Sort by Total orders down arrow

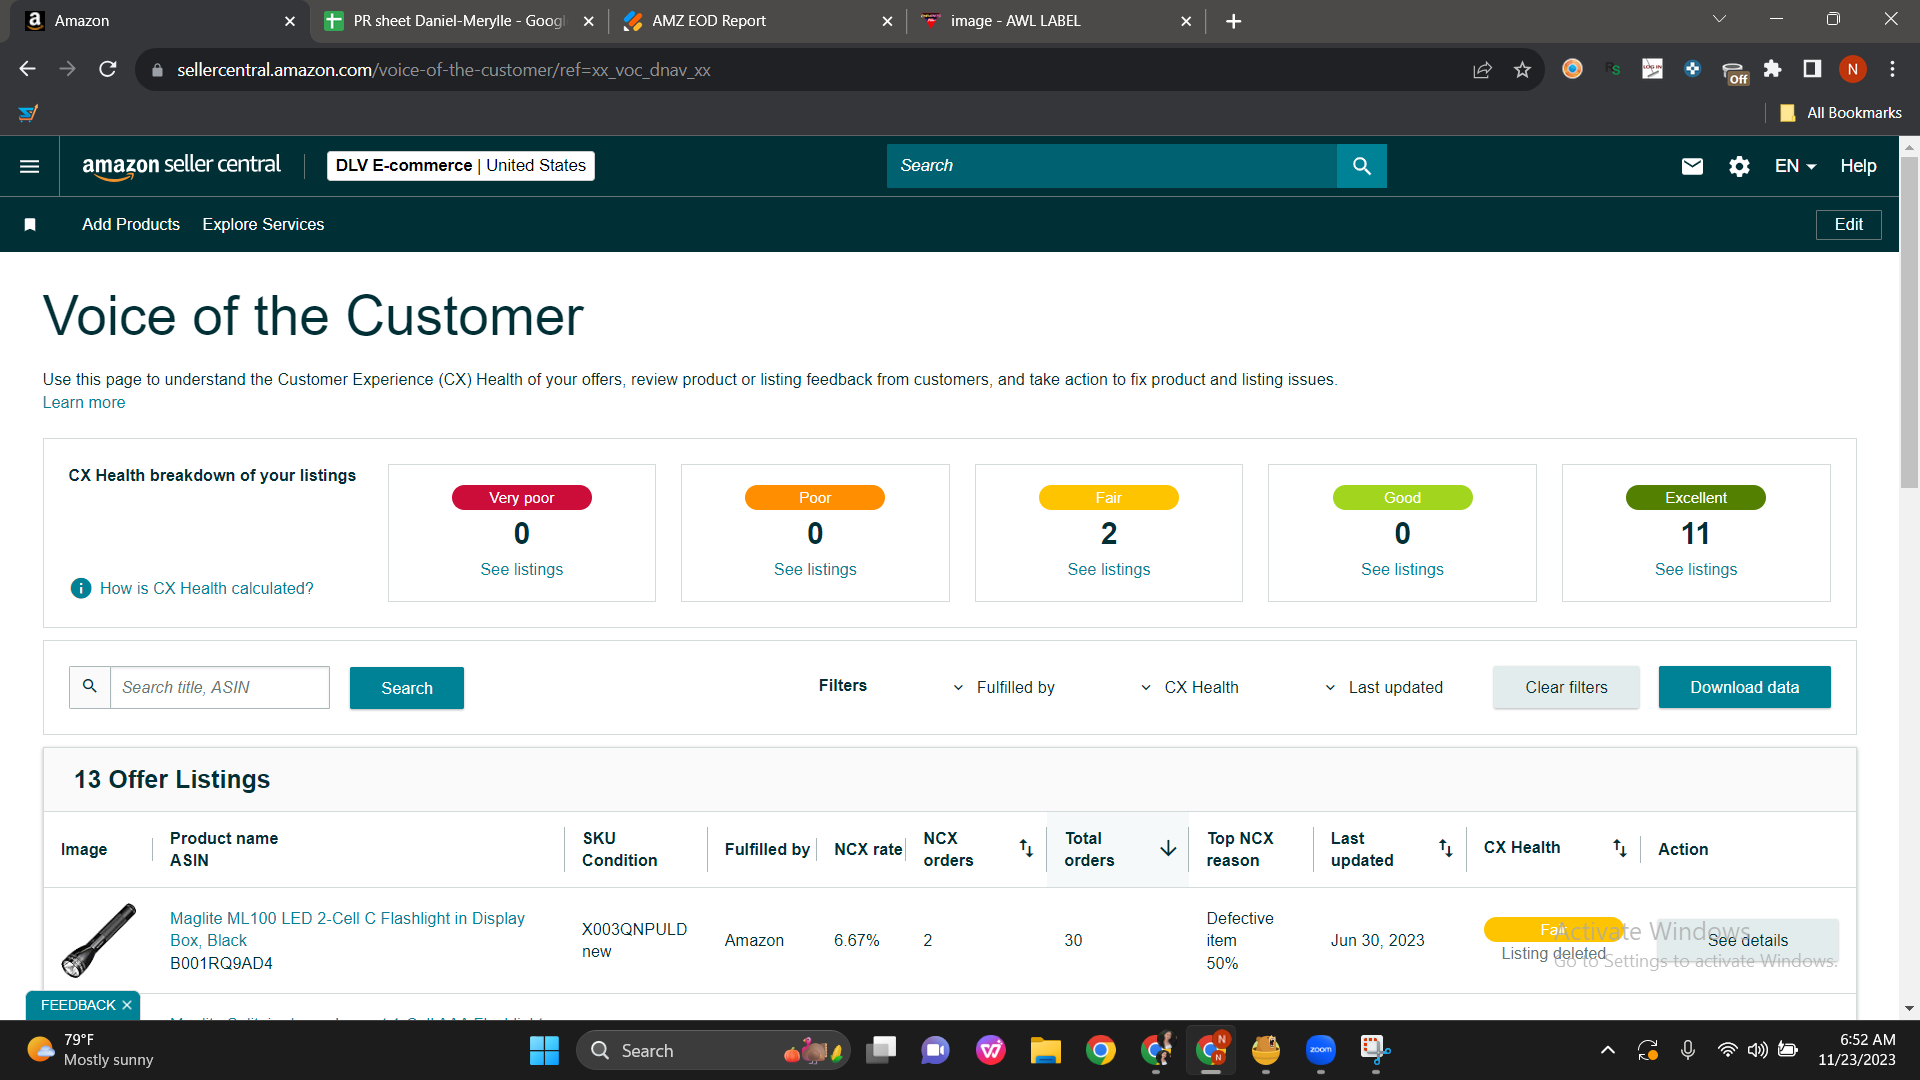[x=1168, y=849]
